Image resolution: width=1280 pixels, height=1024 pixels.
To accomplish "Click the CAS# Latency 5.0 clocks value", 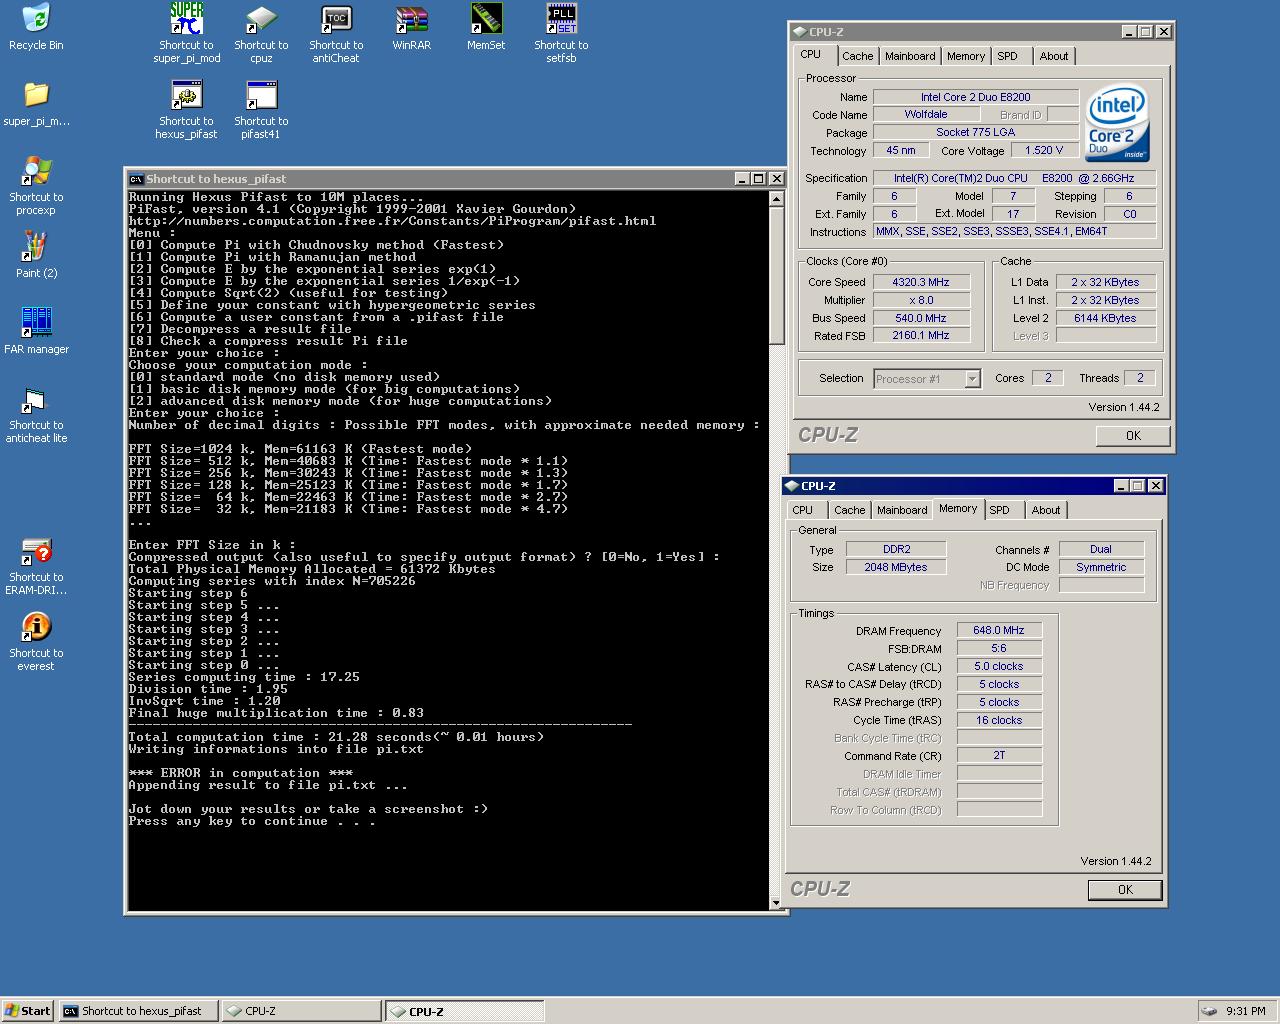I will pos(999,666).
